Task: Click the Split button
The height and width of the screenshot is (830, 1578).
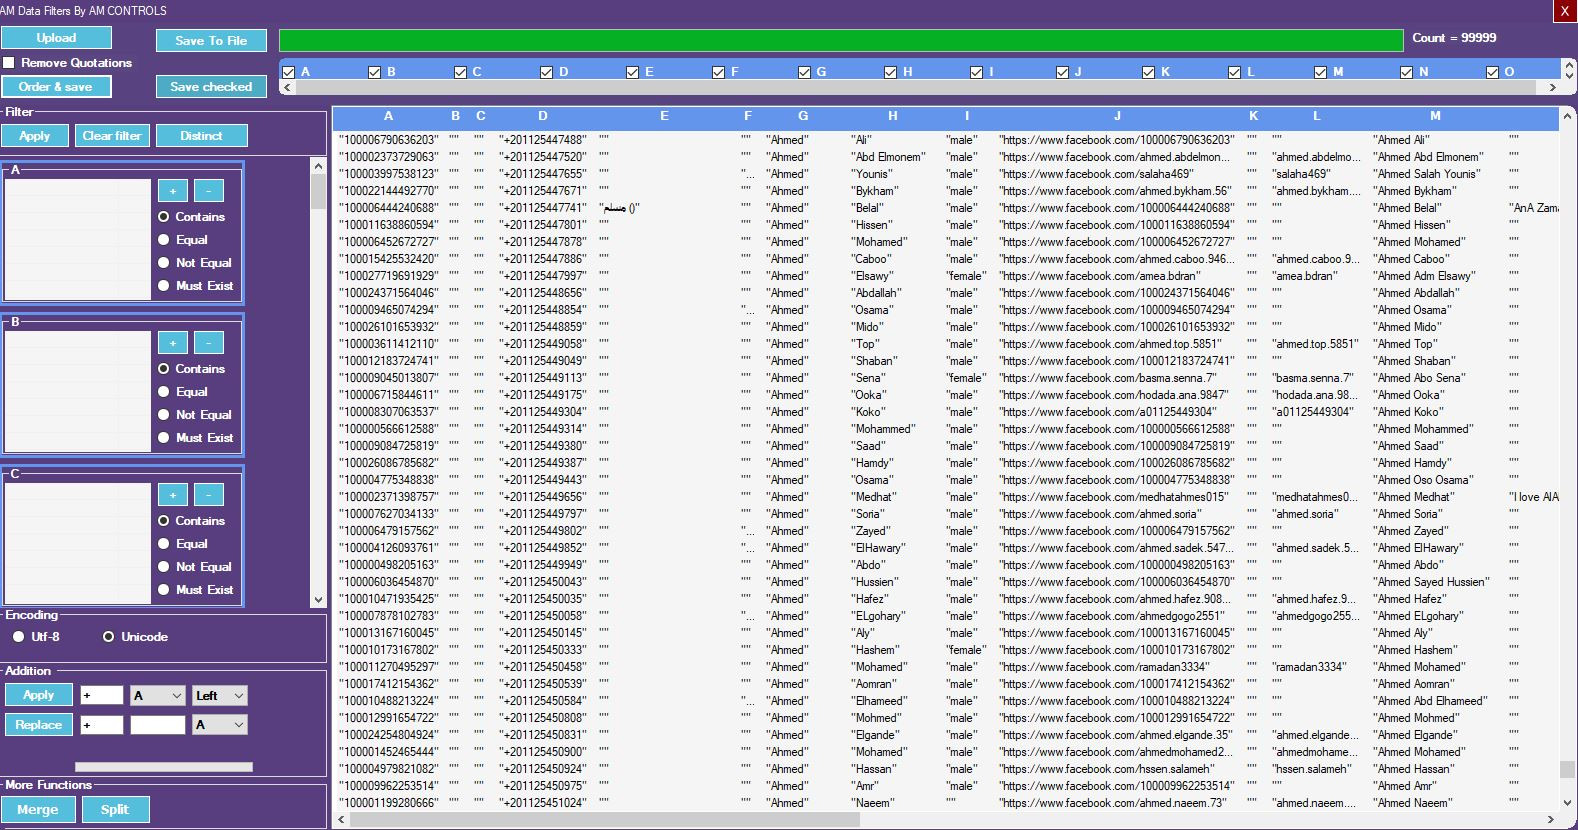Action: tap(115, 810)
